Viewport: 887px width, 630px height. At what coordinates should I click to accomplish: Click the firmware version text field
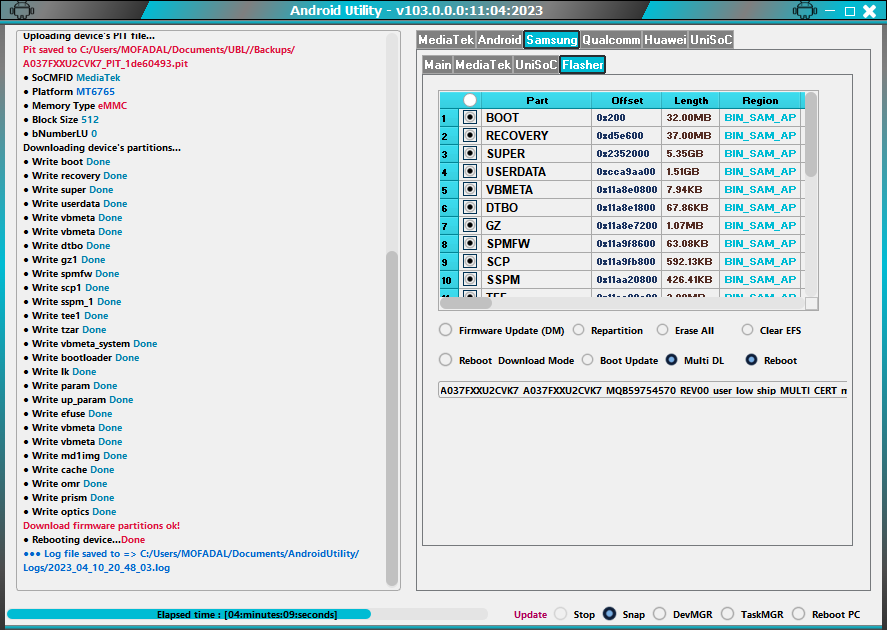click(643, 390)
